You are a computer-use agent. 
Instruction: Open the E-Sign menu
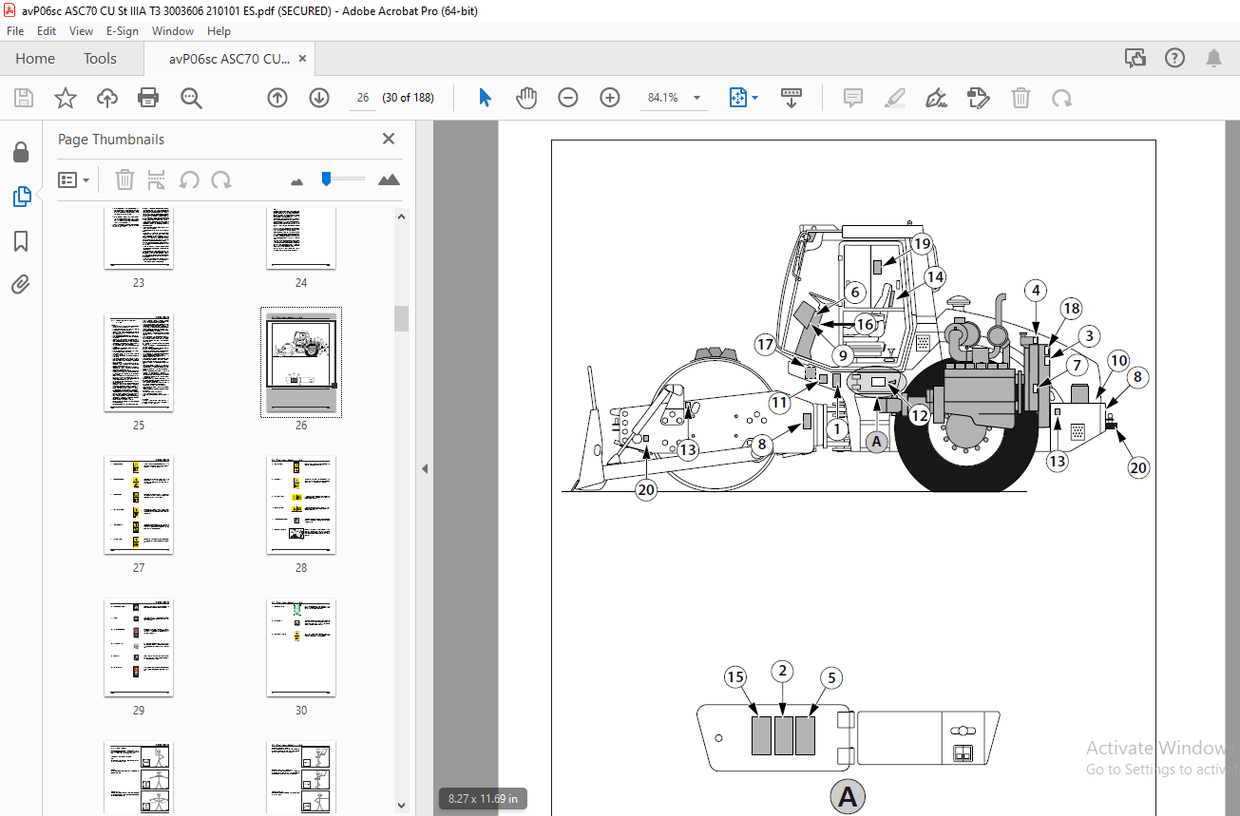[121, 31]
